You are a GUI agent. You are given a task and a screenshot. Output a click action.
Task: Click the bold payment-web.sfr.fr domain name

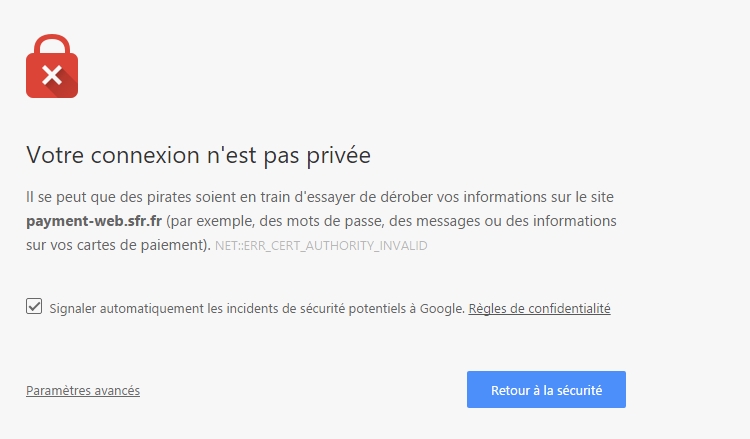click(x=94, y=221)
